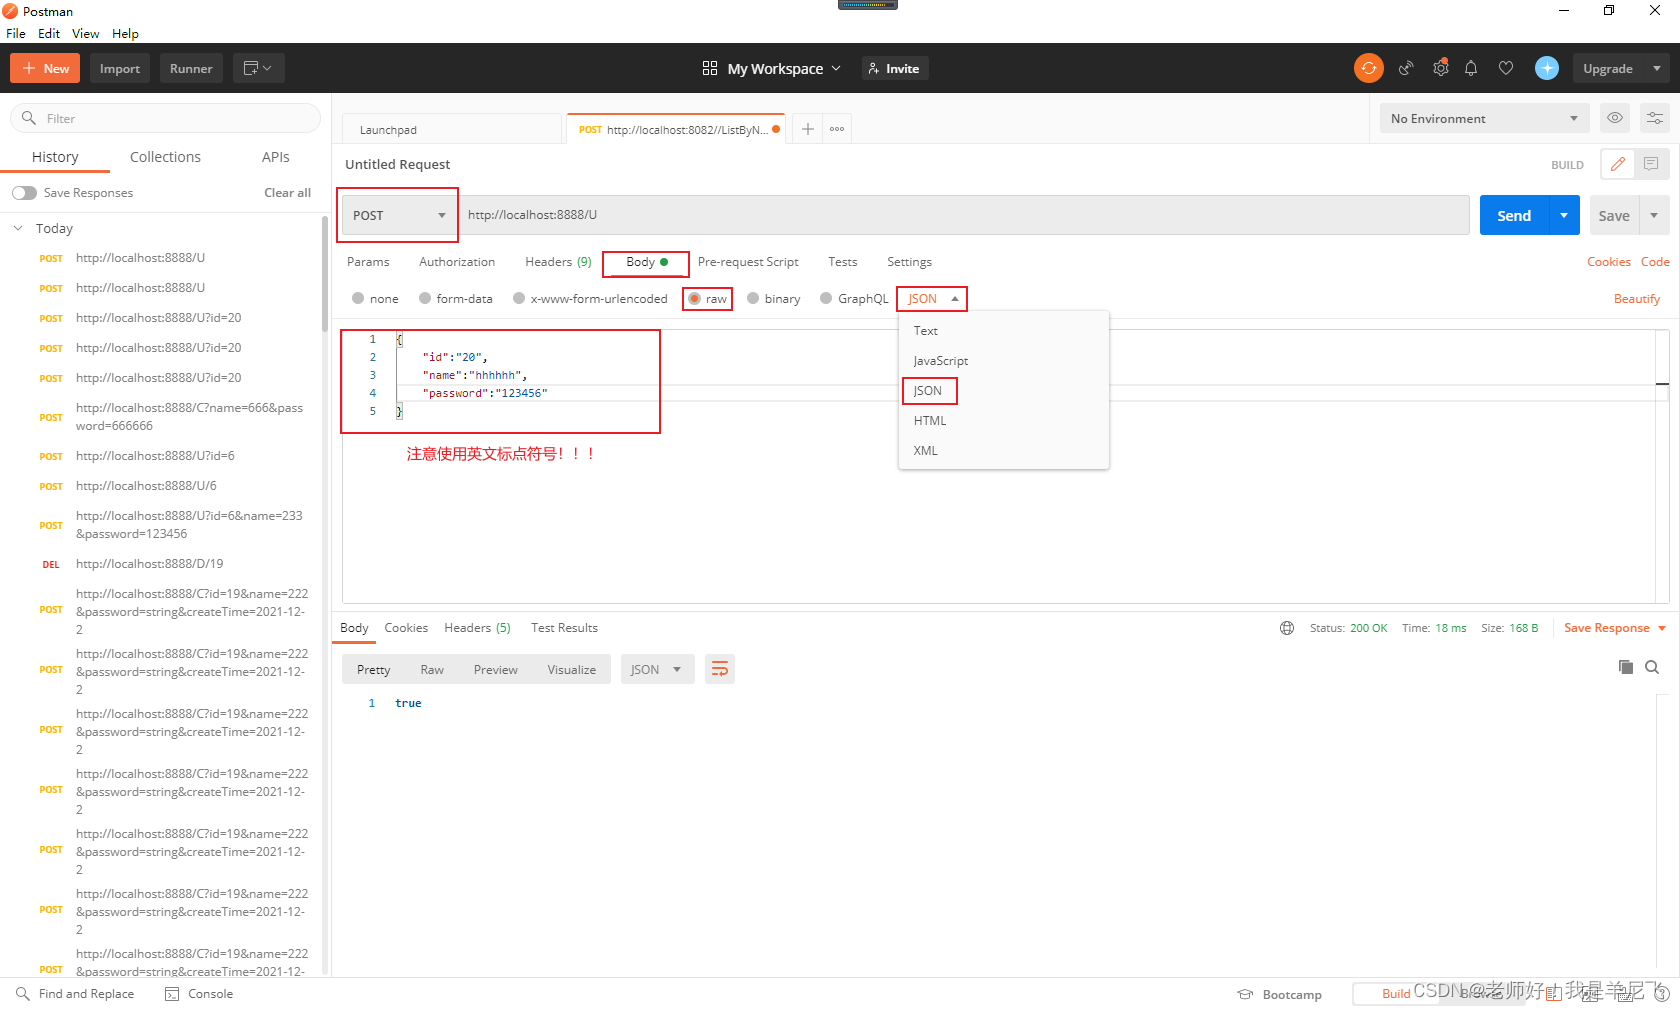
Task: Click the Import button
Action: (120, 68)
